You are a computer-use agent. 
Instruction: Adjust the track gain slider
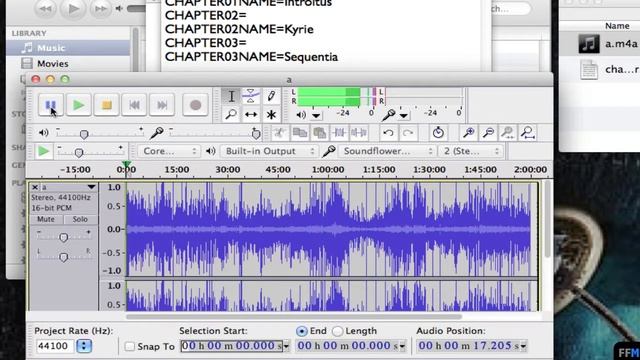[x=63, y=237]
